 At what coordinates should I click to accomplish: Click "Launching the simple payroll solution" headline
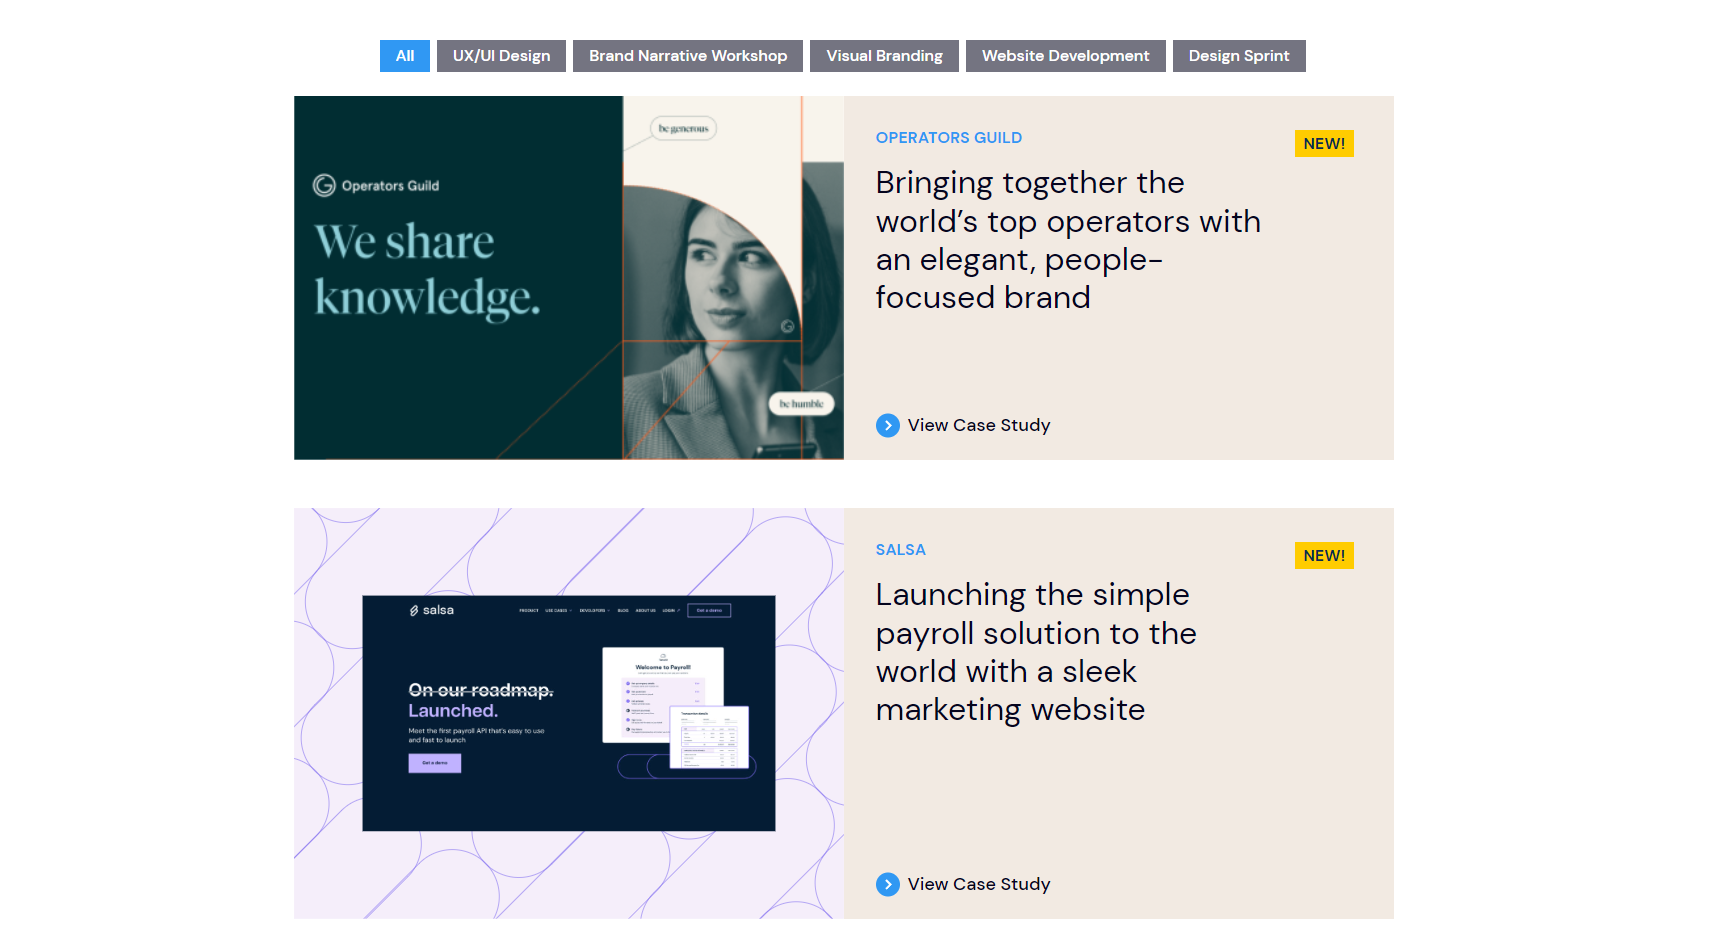(x=1036, y=652)
